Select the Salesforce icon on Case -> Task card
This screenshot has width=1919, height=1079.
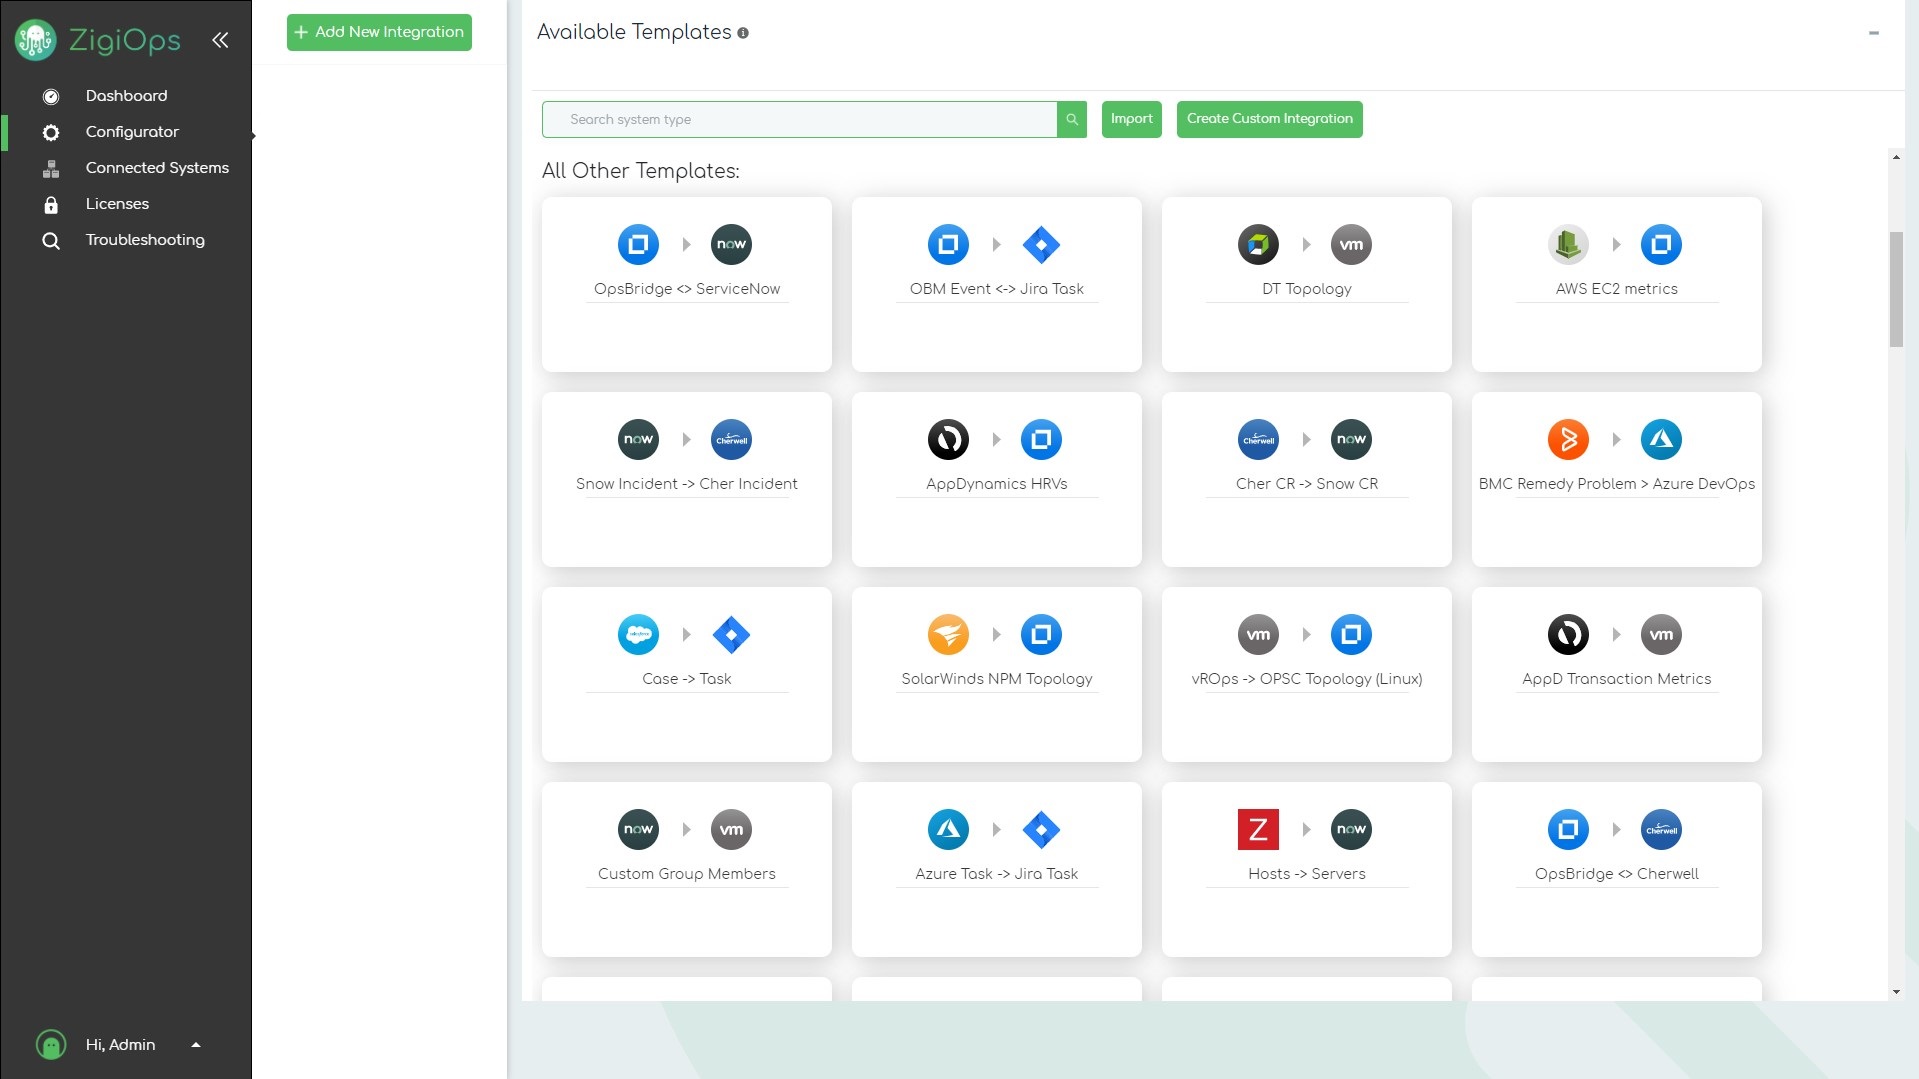click(638, 634)
